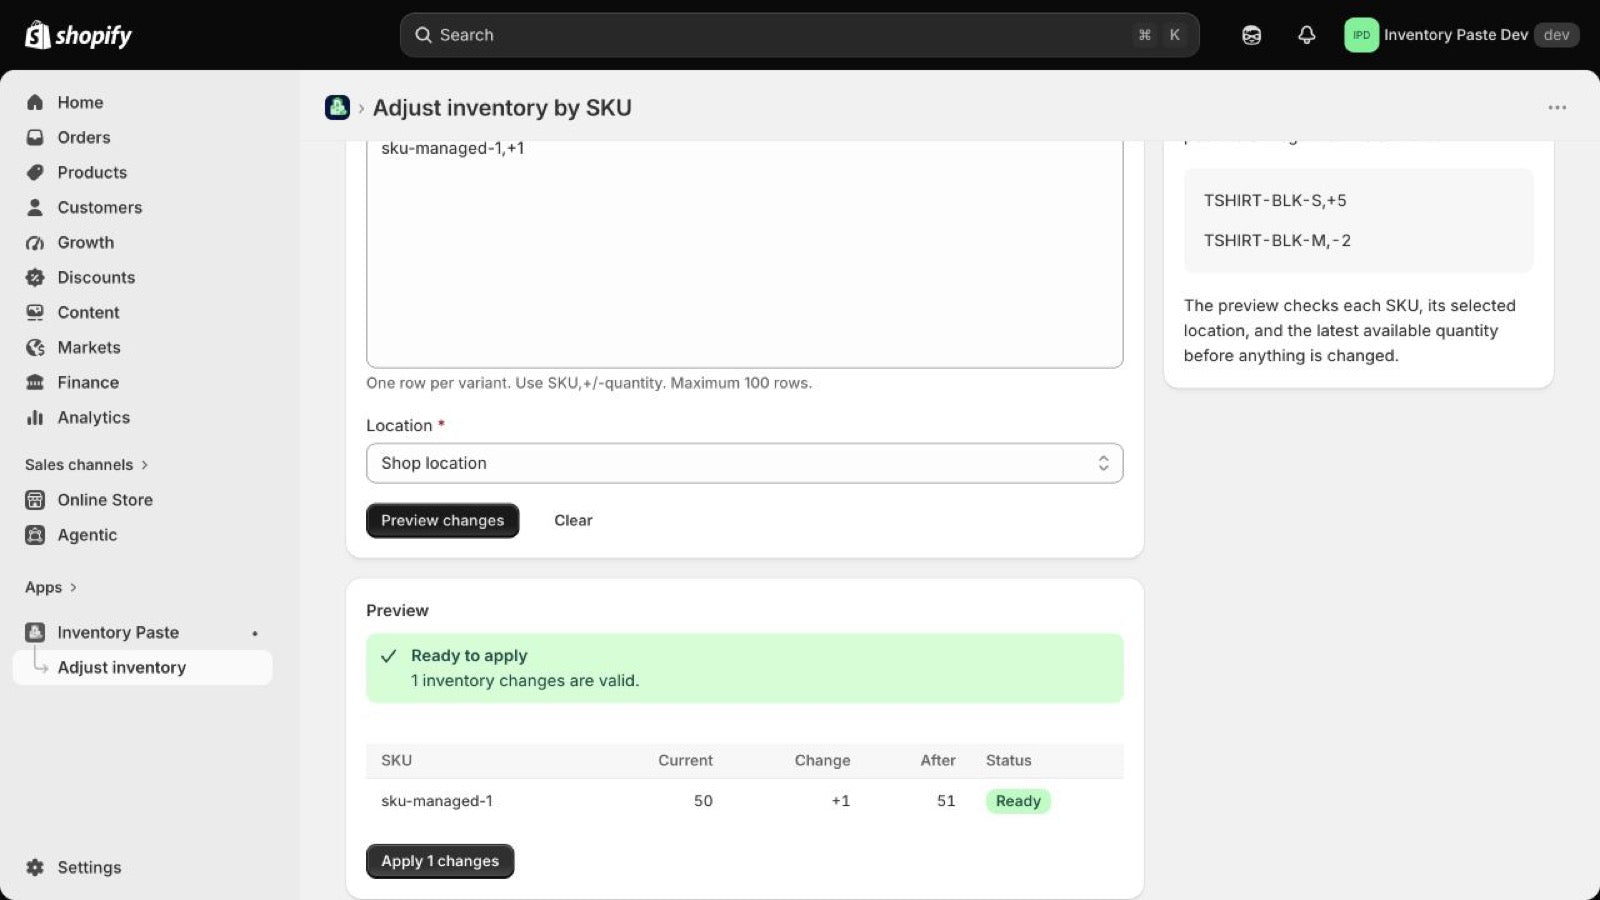Expand the Sales channels section

click(87, 464)
